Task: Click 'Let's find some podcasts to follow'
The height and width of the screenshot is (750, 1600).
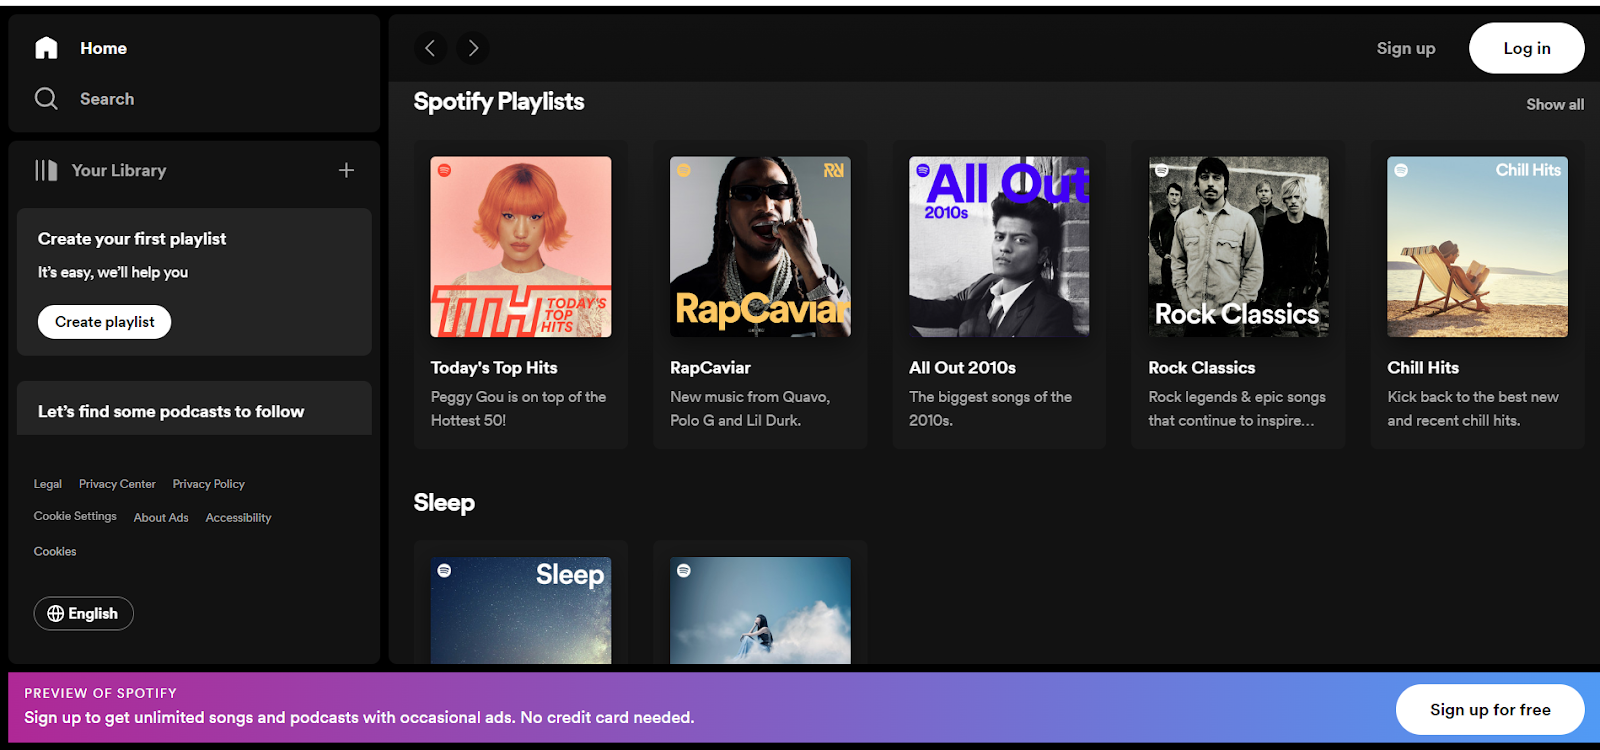Action: coord(171,412)
